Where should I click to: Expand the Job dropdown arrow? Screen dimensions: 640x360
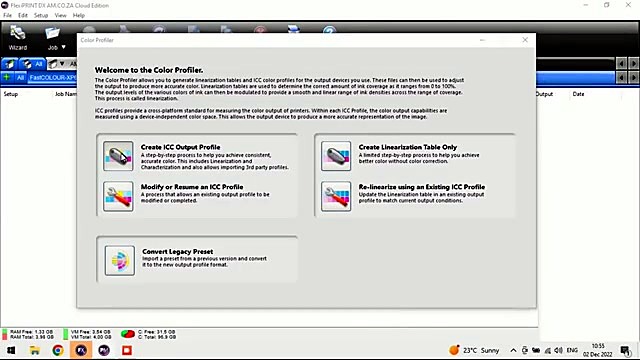(63, 47)
